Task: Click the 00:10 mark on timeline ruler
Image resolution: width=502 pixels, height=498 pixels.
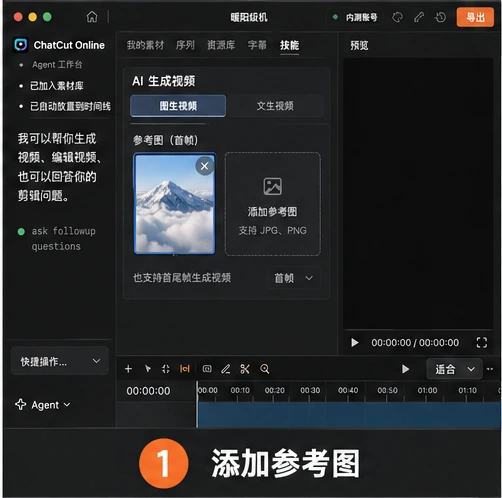Action: (240, 390)
